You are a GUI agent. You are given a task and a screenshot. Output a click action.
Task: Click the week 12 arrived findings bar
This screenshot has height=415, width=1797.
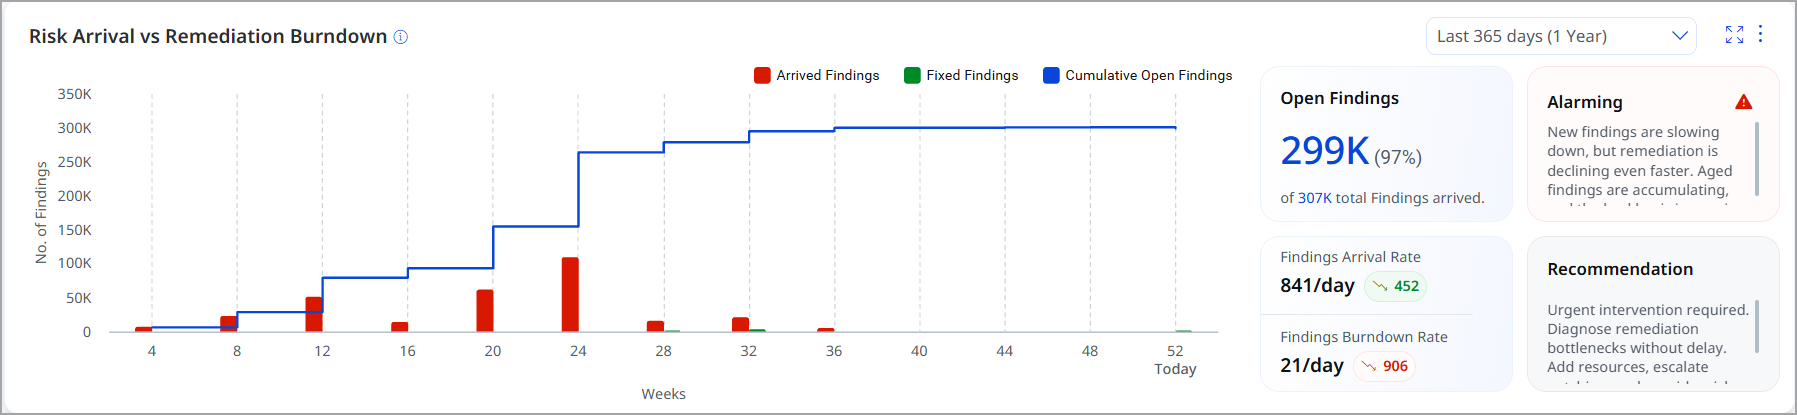tap(314, 314)
